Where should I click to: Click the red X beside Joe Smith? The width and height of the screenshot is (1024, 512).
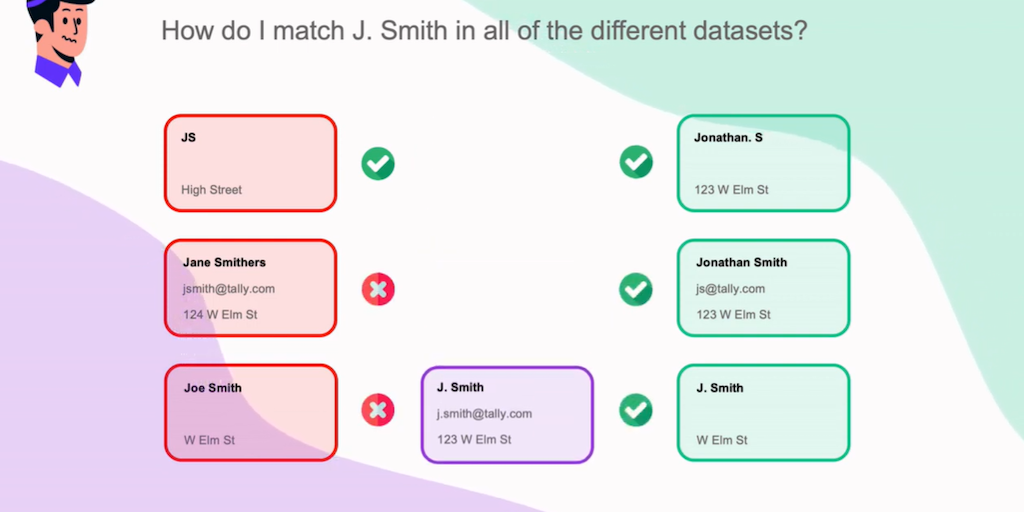click(378, 410)
